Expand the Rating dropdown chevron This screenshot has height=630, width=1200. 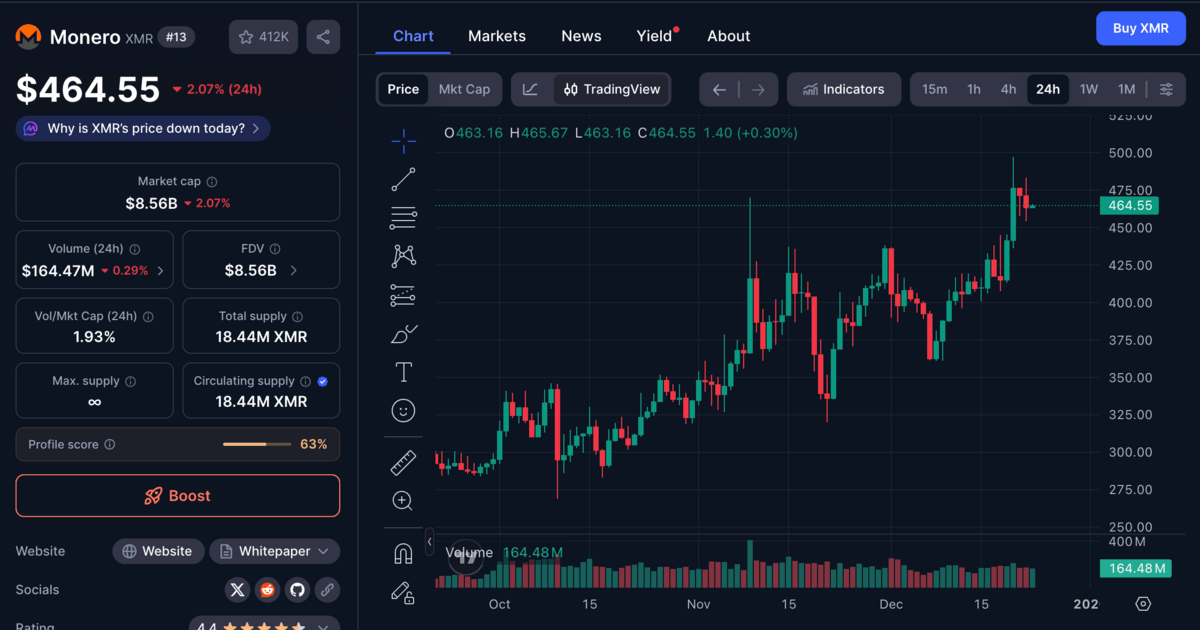pyautogui.click(x=322, y=627)
